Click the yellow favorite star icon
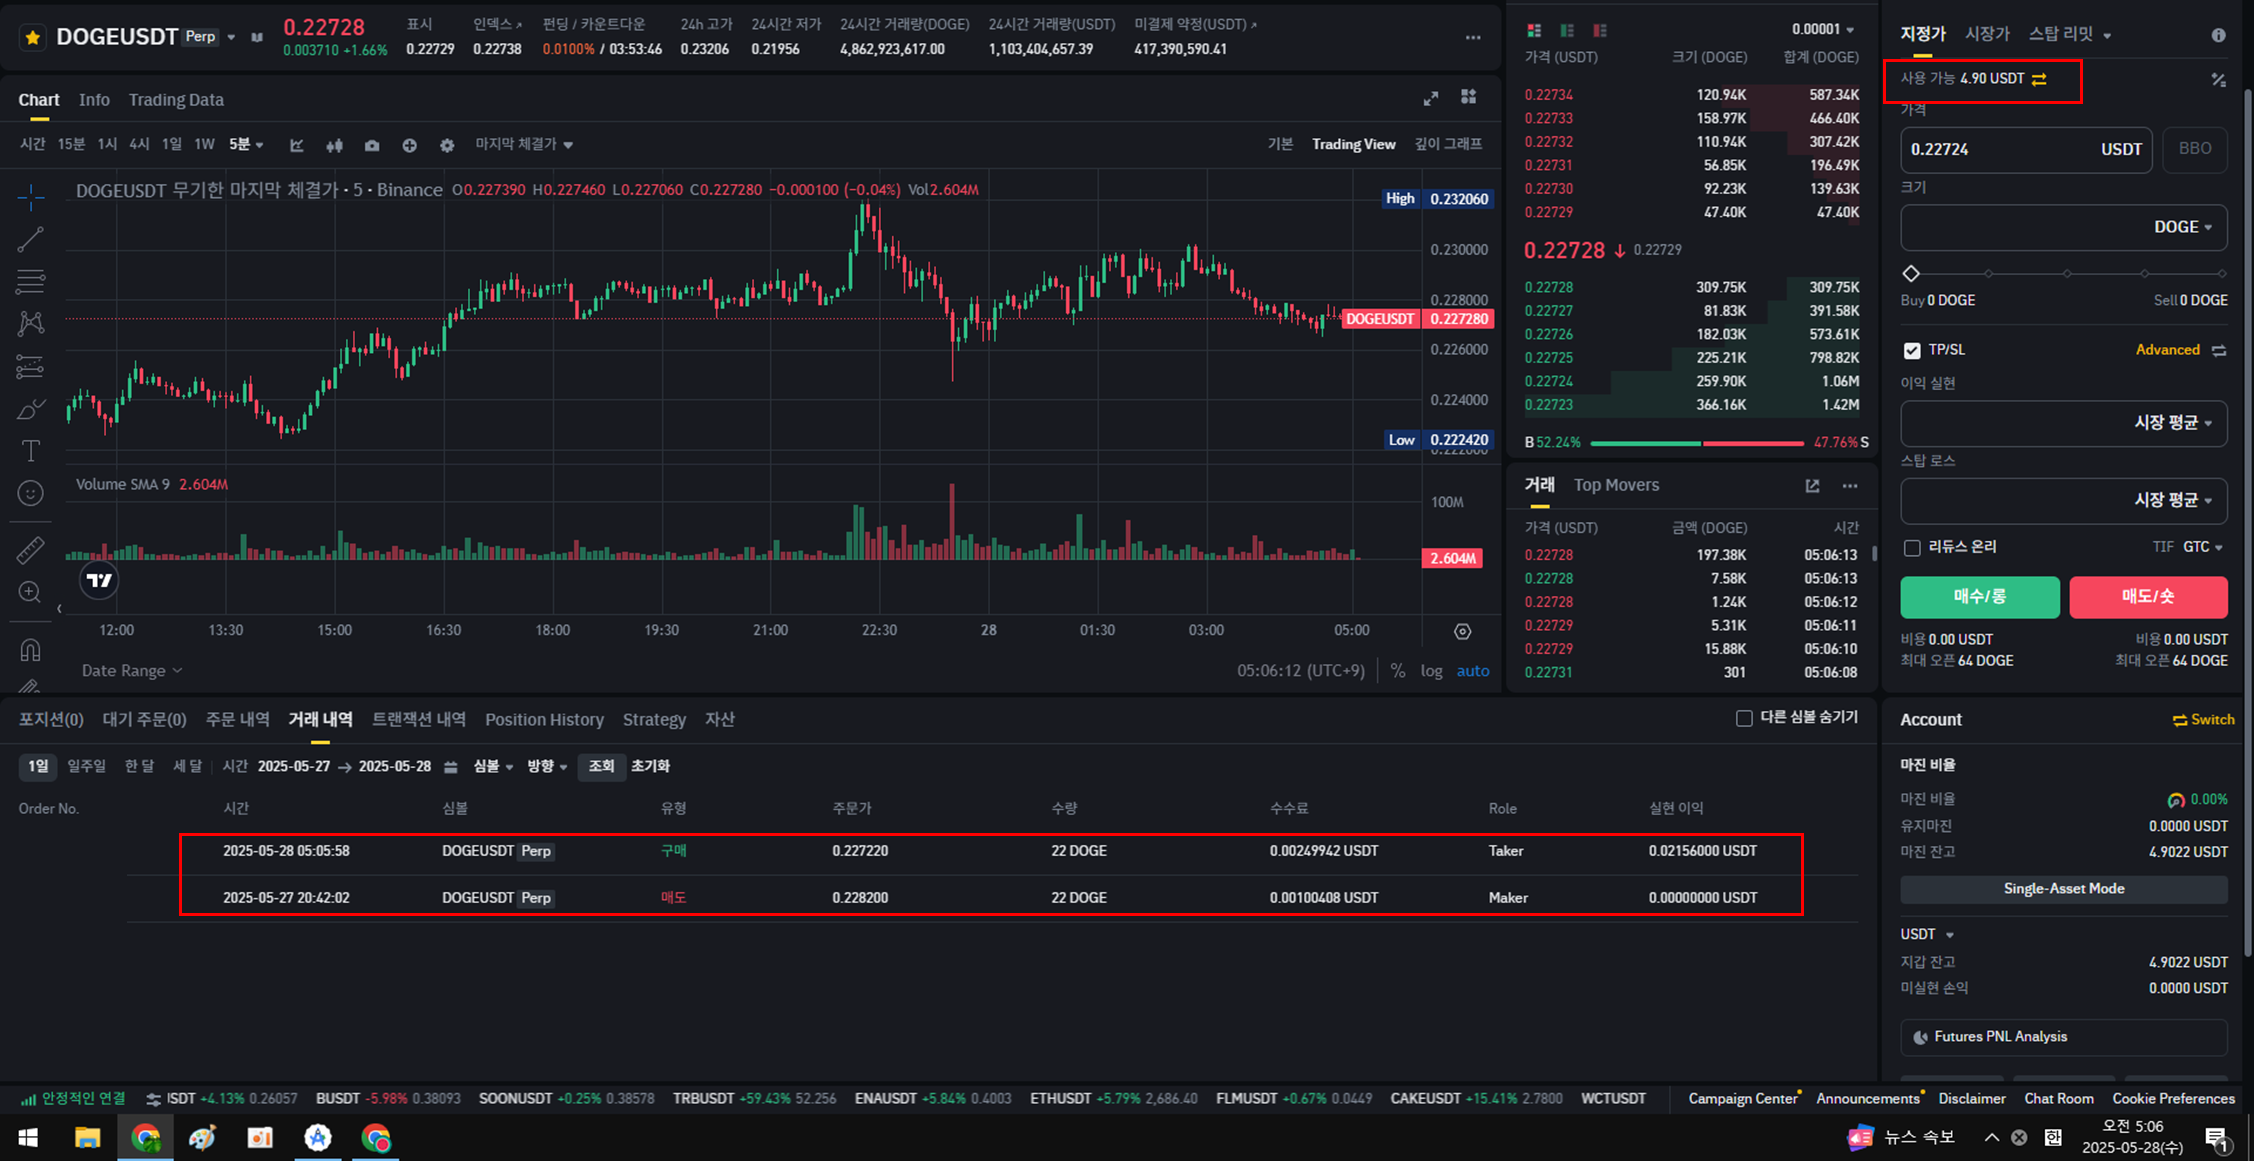 coord(33,37)
